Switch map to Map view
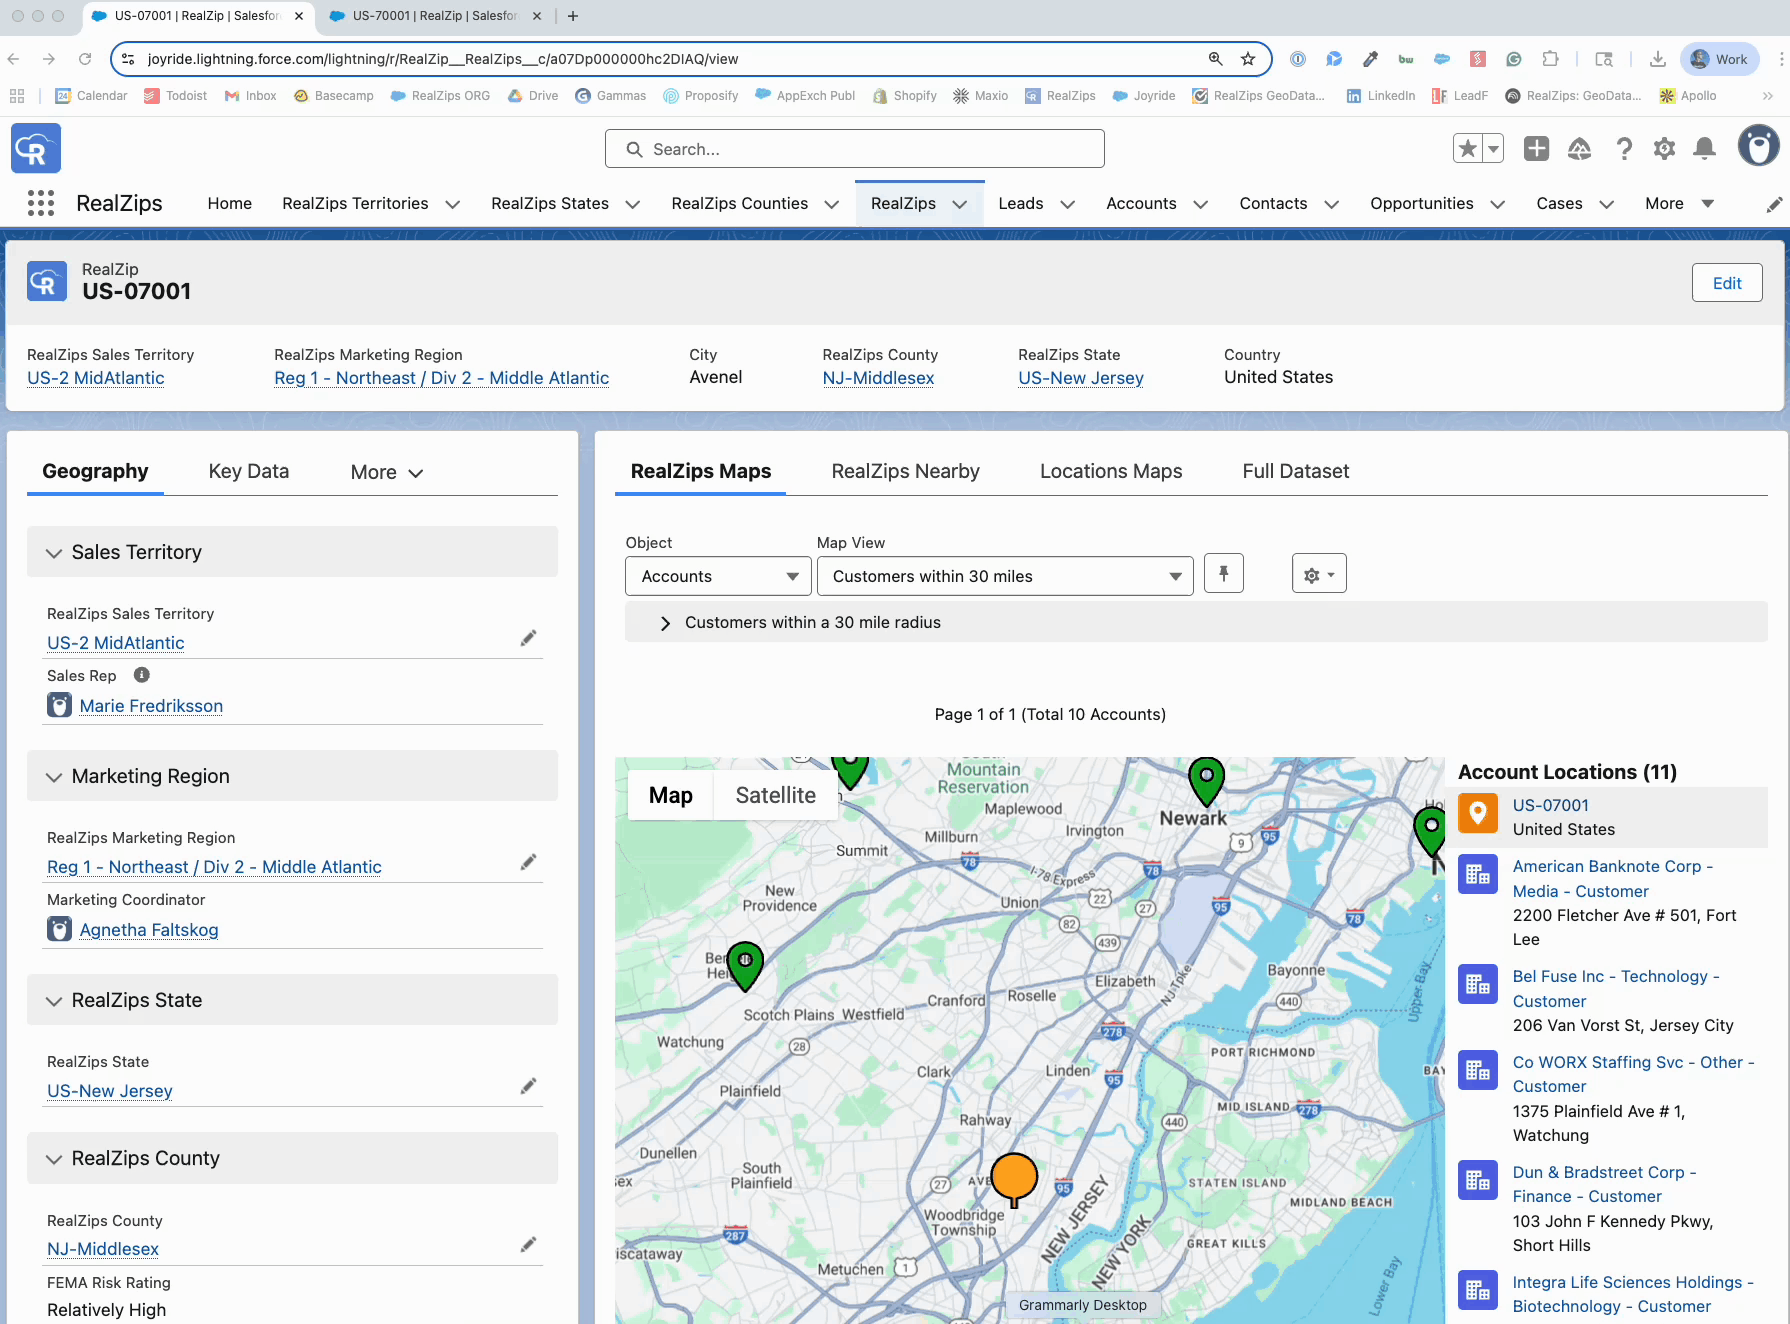The image size is (1790, 1324). pyautogui.click(x=670, y=795)
